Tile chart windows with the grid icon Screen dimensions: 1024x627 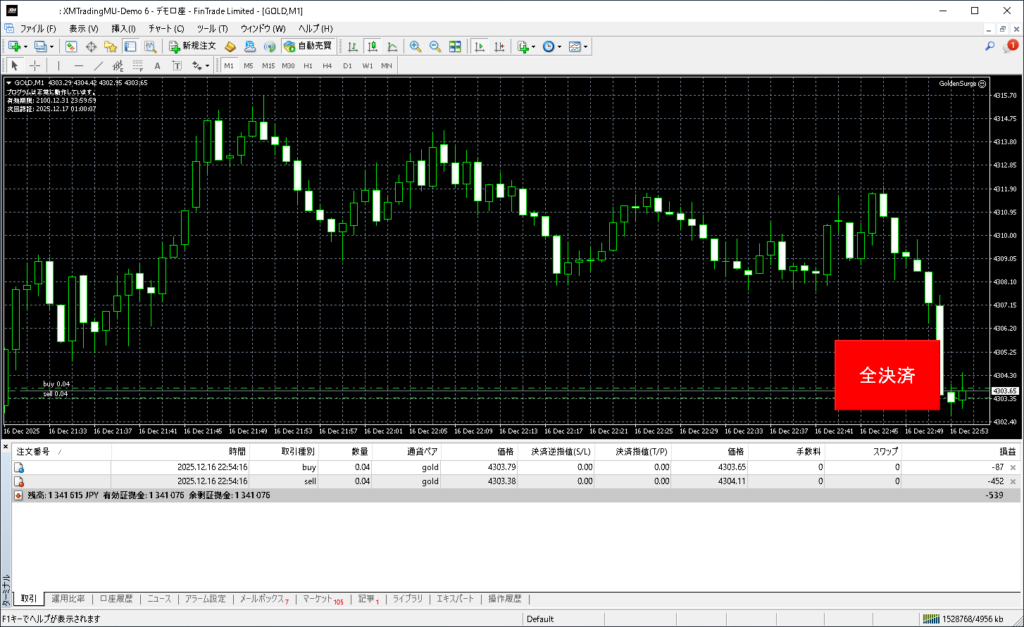coord(455,47)
